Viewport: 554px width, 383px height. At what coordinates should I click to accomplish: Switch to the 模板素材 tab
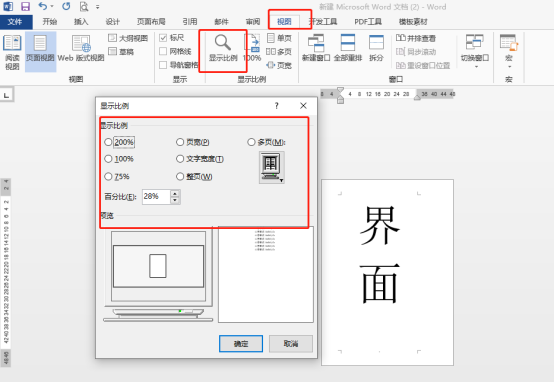[413, 22]
